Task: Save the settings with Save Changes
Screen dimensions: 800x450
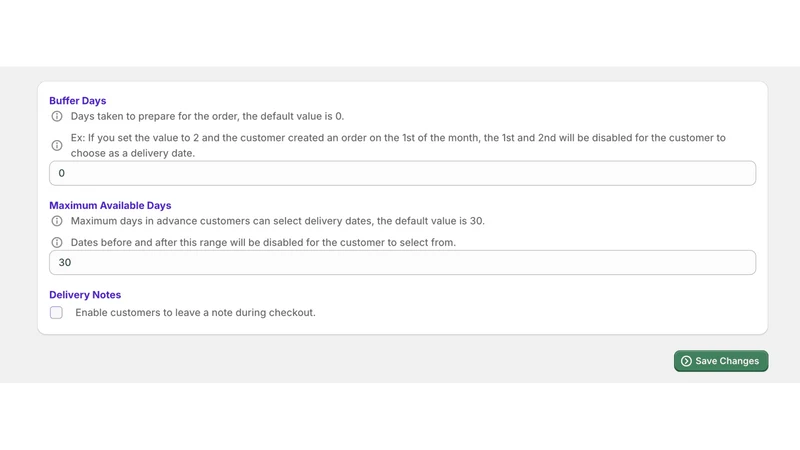Action: [721, 361]
